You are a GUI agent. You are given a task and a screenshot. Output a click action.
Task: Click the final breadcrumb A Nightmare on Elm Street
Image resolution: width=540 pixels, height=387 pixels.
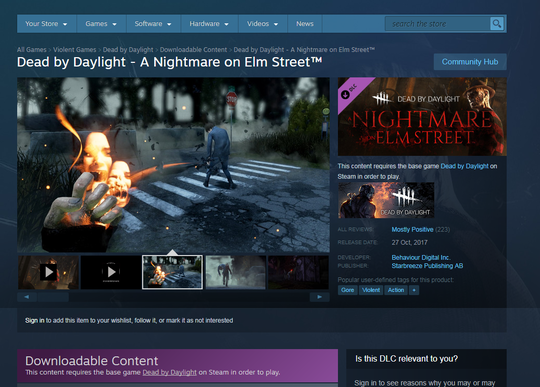click(x=304, y=50)
